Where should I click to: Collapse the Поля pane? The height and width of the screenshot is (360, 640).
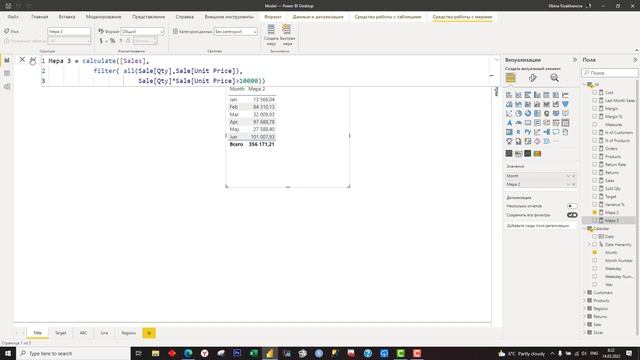point(635,60)
